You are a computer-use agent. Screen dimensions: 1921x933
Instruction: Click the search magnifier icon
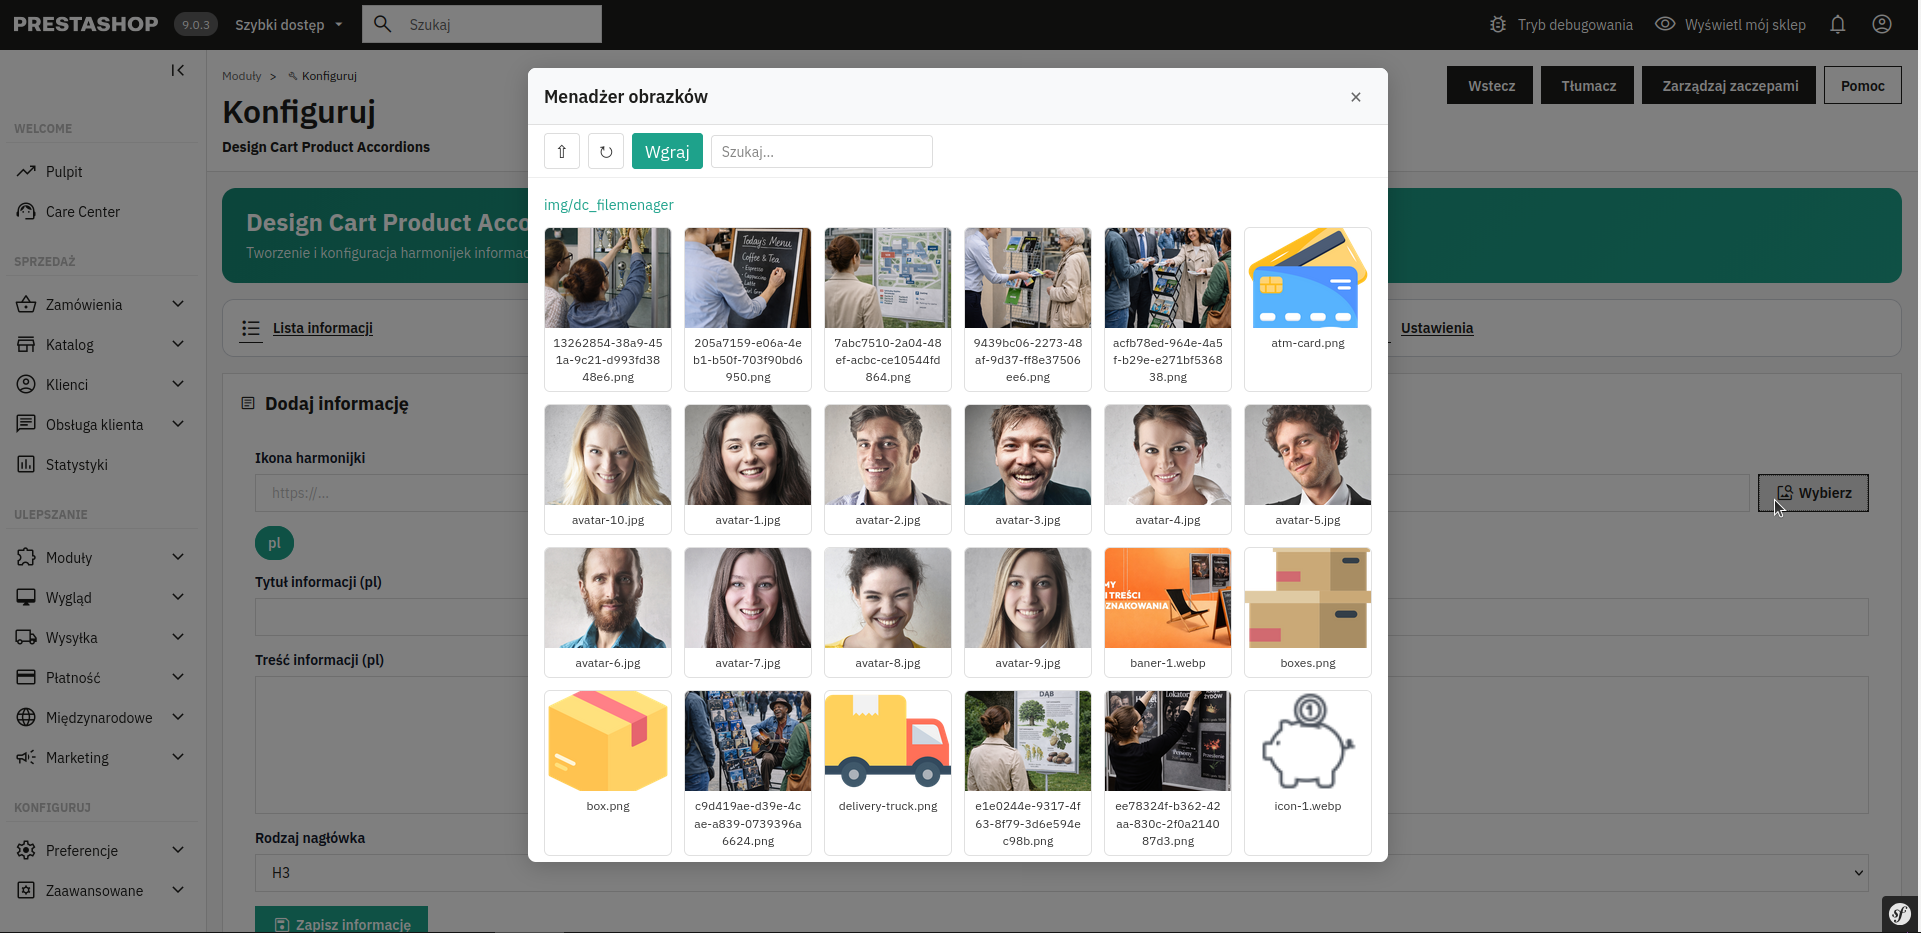tap(382, 24)
